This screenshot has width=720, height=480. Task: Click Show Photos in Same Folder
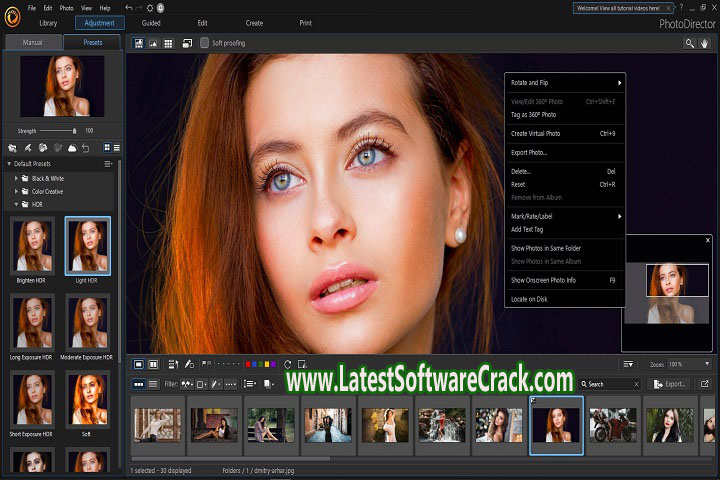(564, 248)
